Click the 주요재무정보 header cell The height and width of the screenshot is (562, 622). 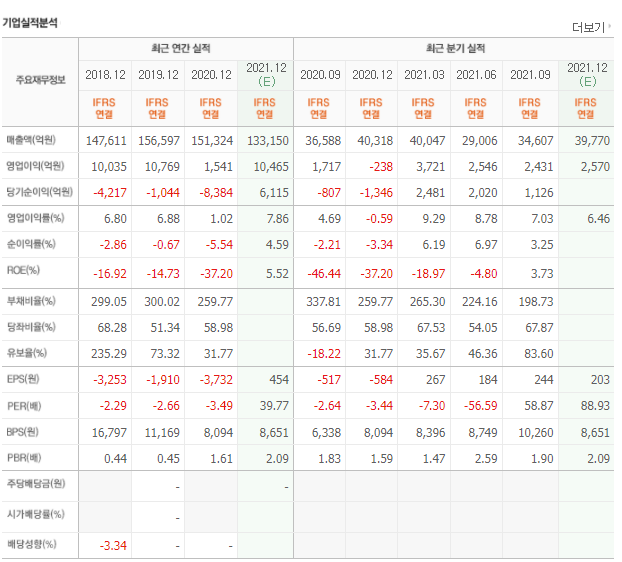pyautogui.click(x=40, y=80)
